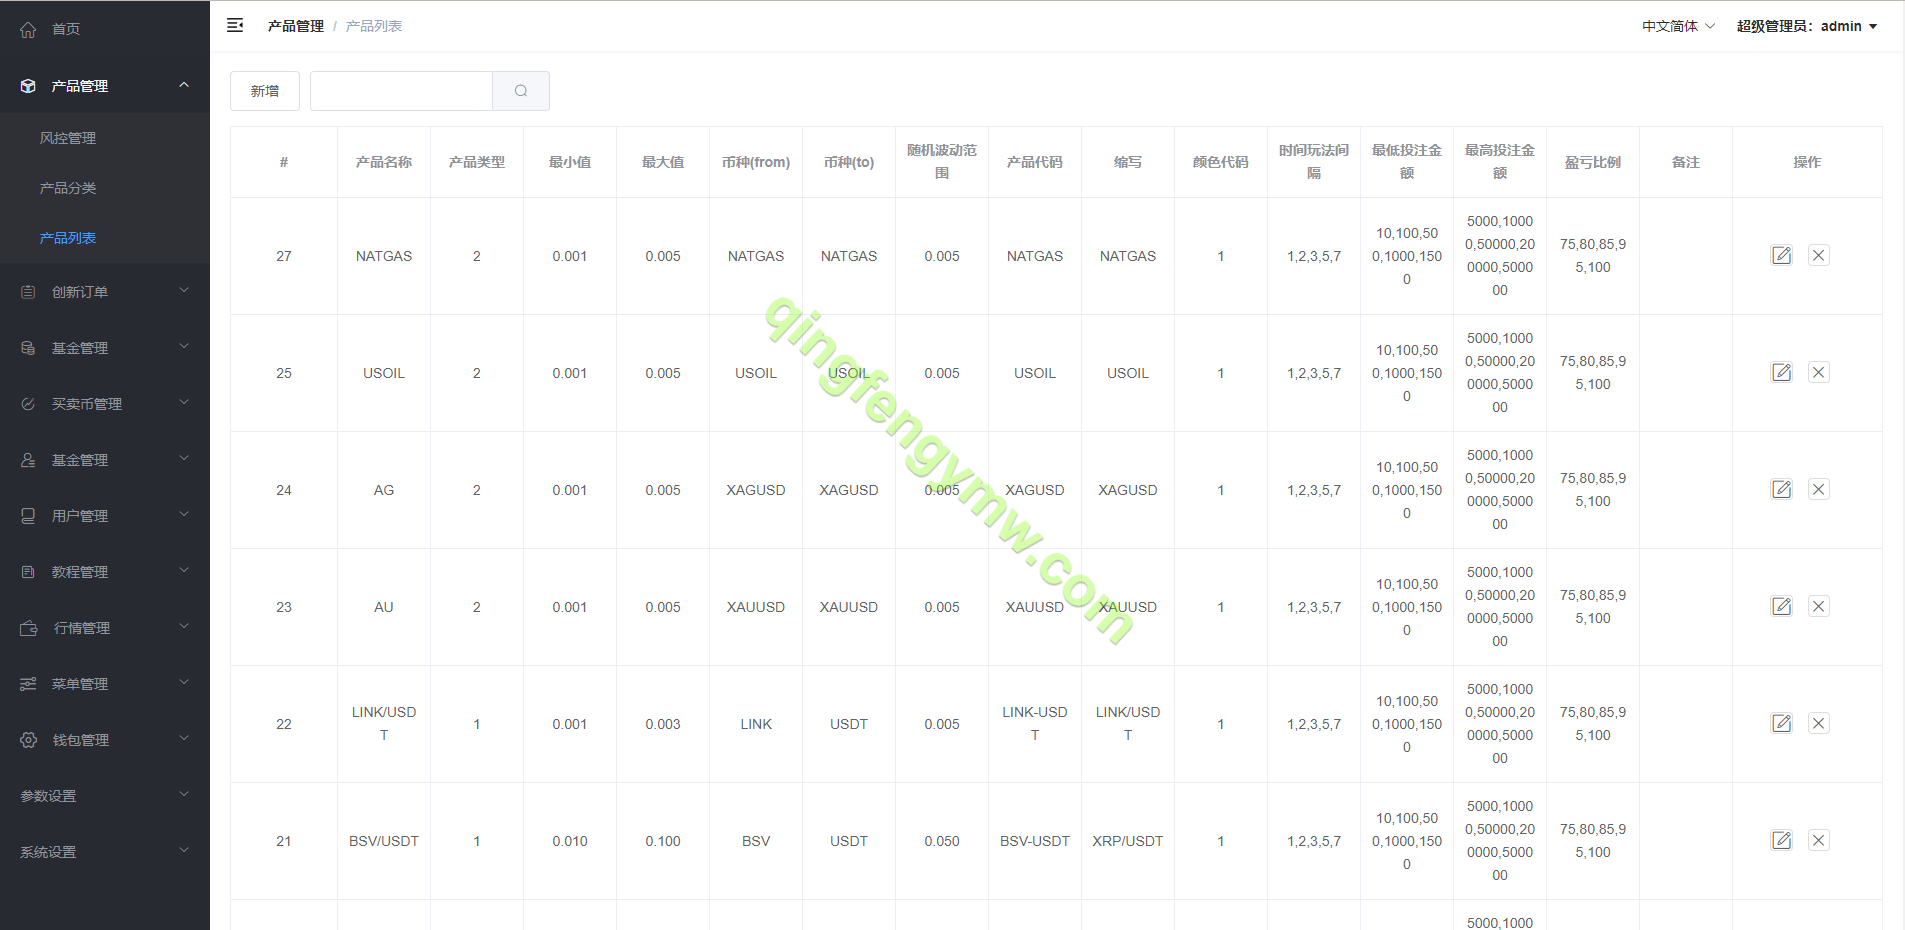Screen dimensions: 1905x930
Task: Click the icon beside 买卖币管理
Action: [x=28, y=404]
